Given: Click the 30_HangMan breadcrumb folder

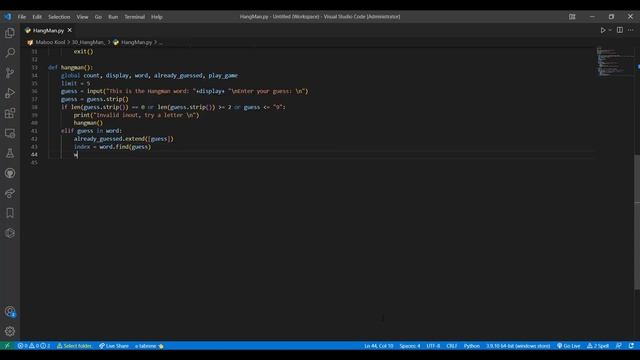Looking at the screenshot, I should pos(88,42).
